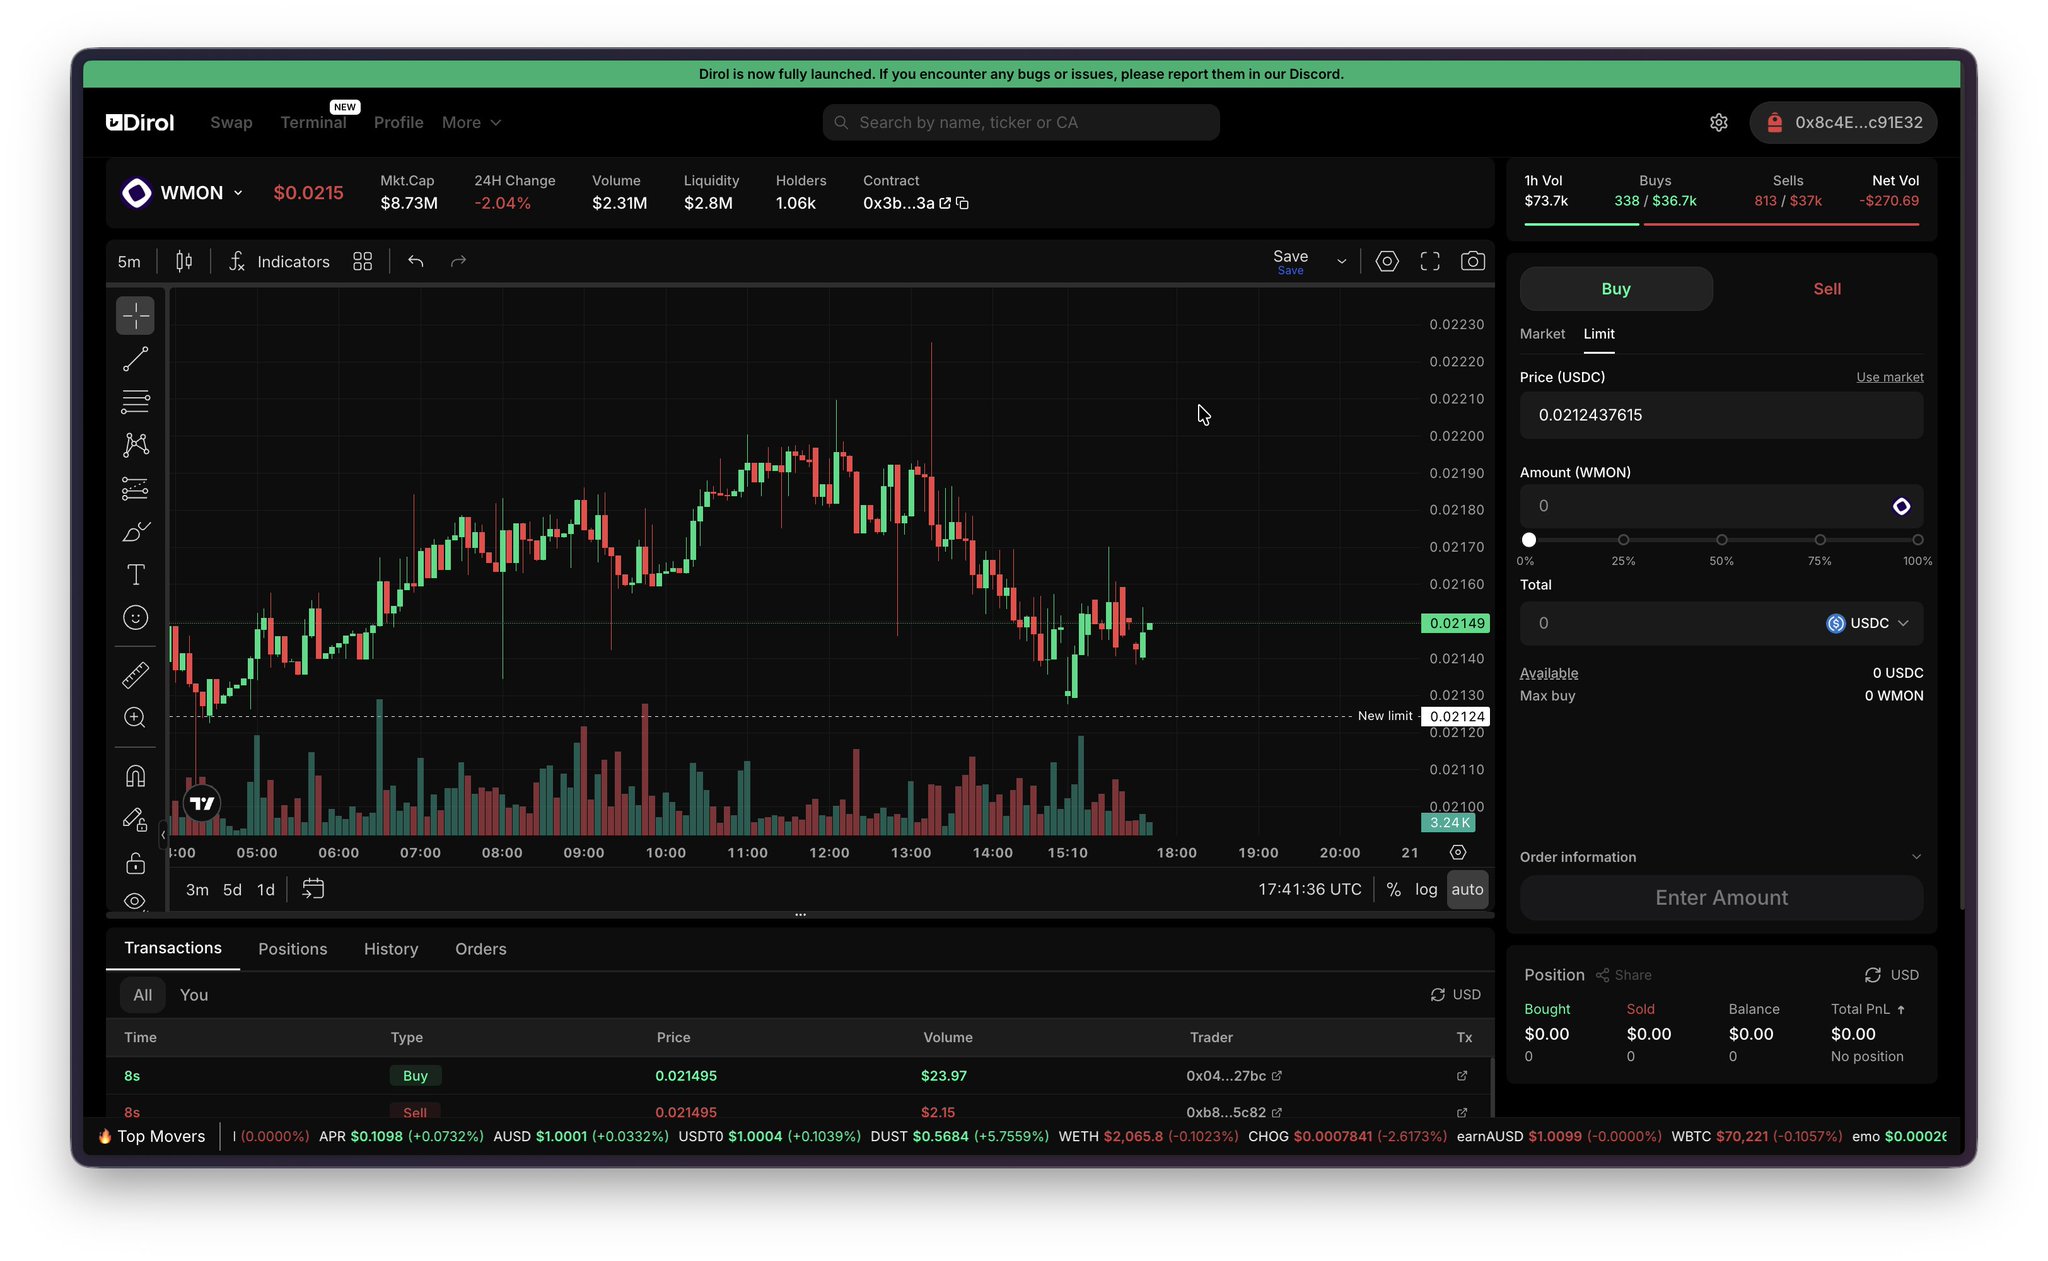
Task: Pick the ruler measure tool
Action: (x=135, y=675)
